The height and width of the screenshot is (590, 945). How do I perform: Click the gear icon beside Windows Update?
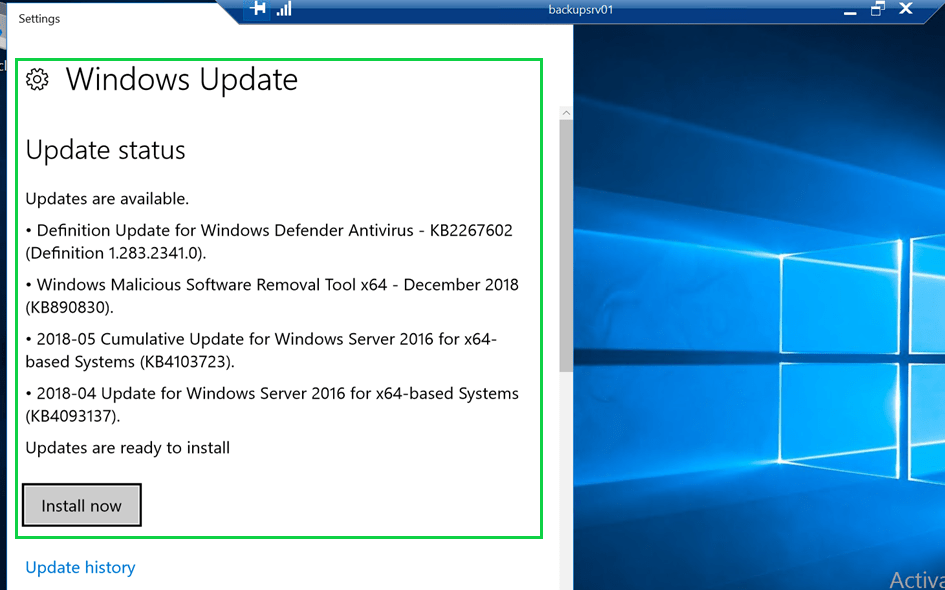click(x=37, y=80)
